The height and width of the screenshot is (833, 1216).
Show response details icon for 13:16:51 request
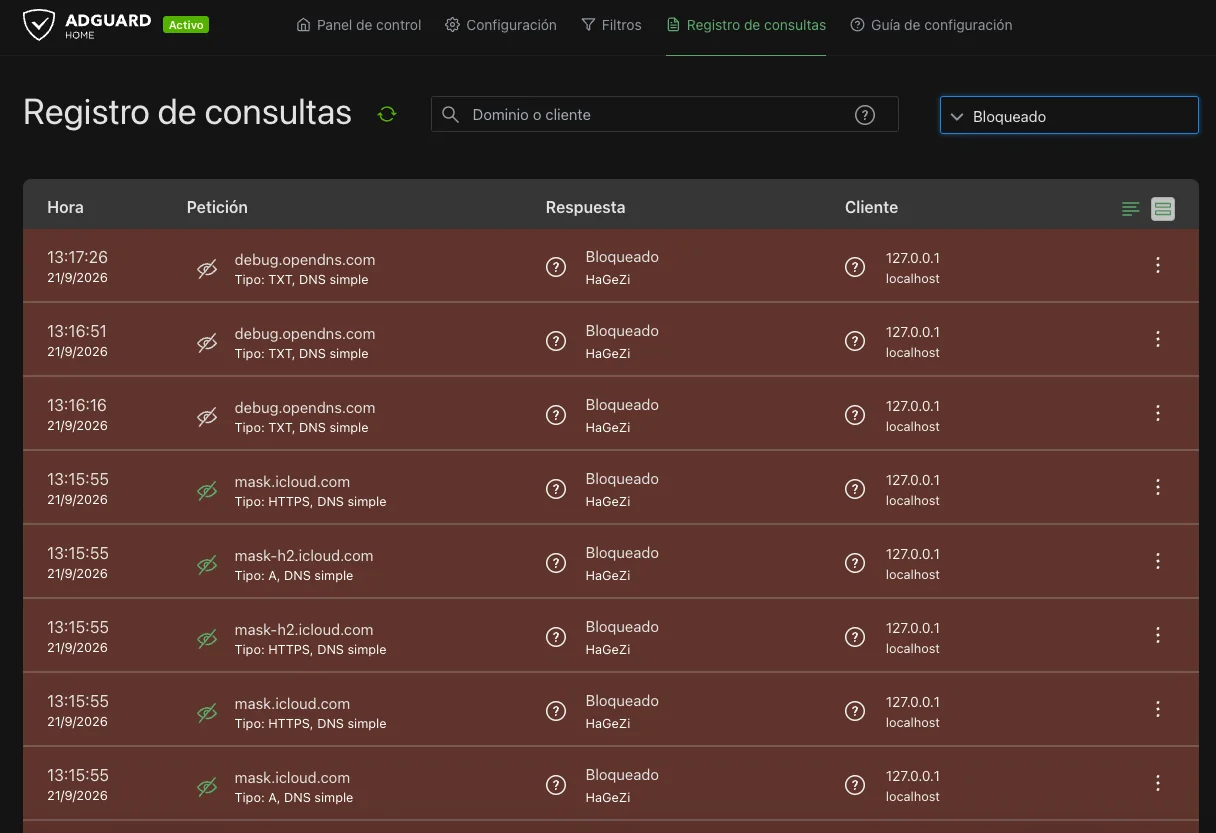556,341
